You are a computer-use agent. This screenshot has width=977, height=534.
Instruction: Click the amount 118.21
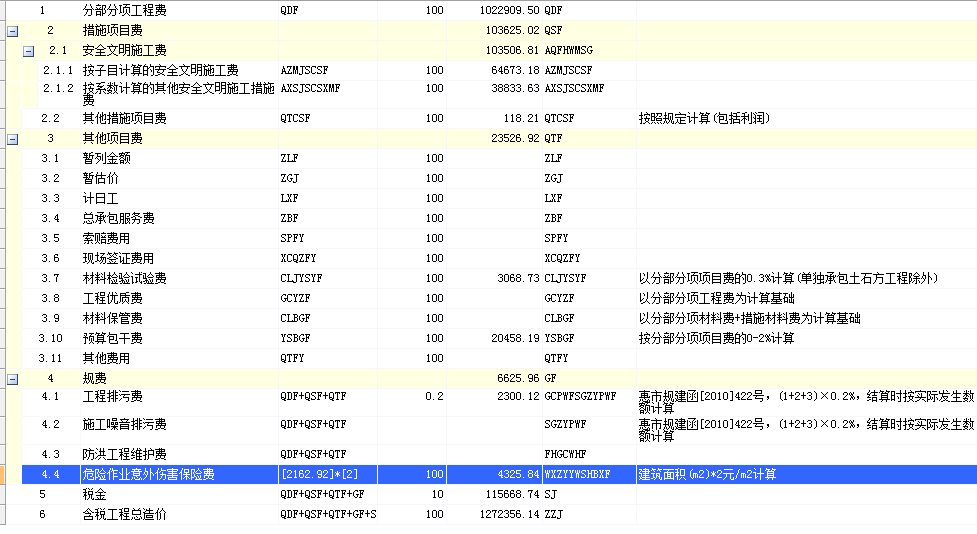click(x=521, y=118)
